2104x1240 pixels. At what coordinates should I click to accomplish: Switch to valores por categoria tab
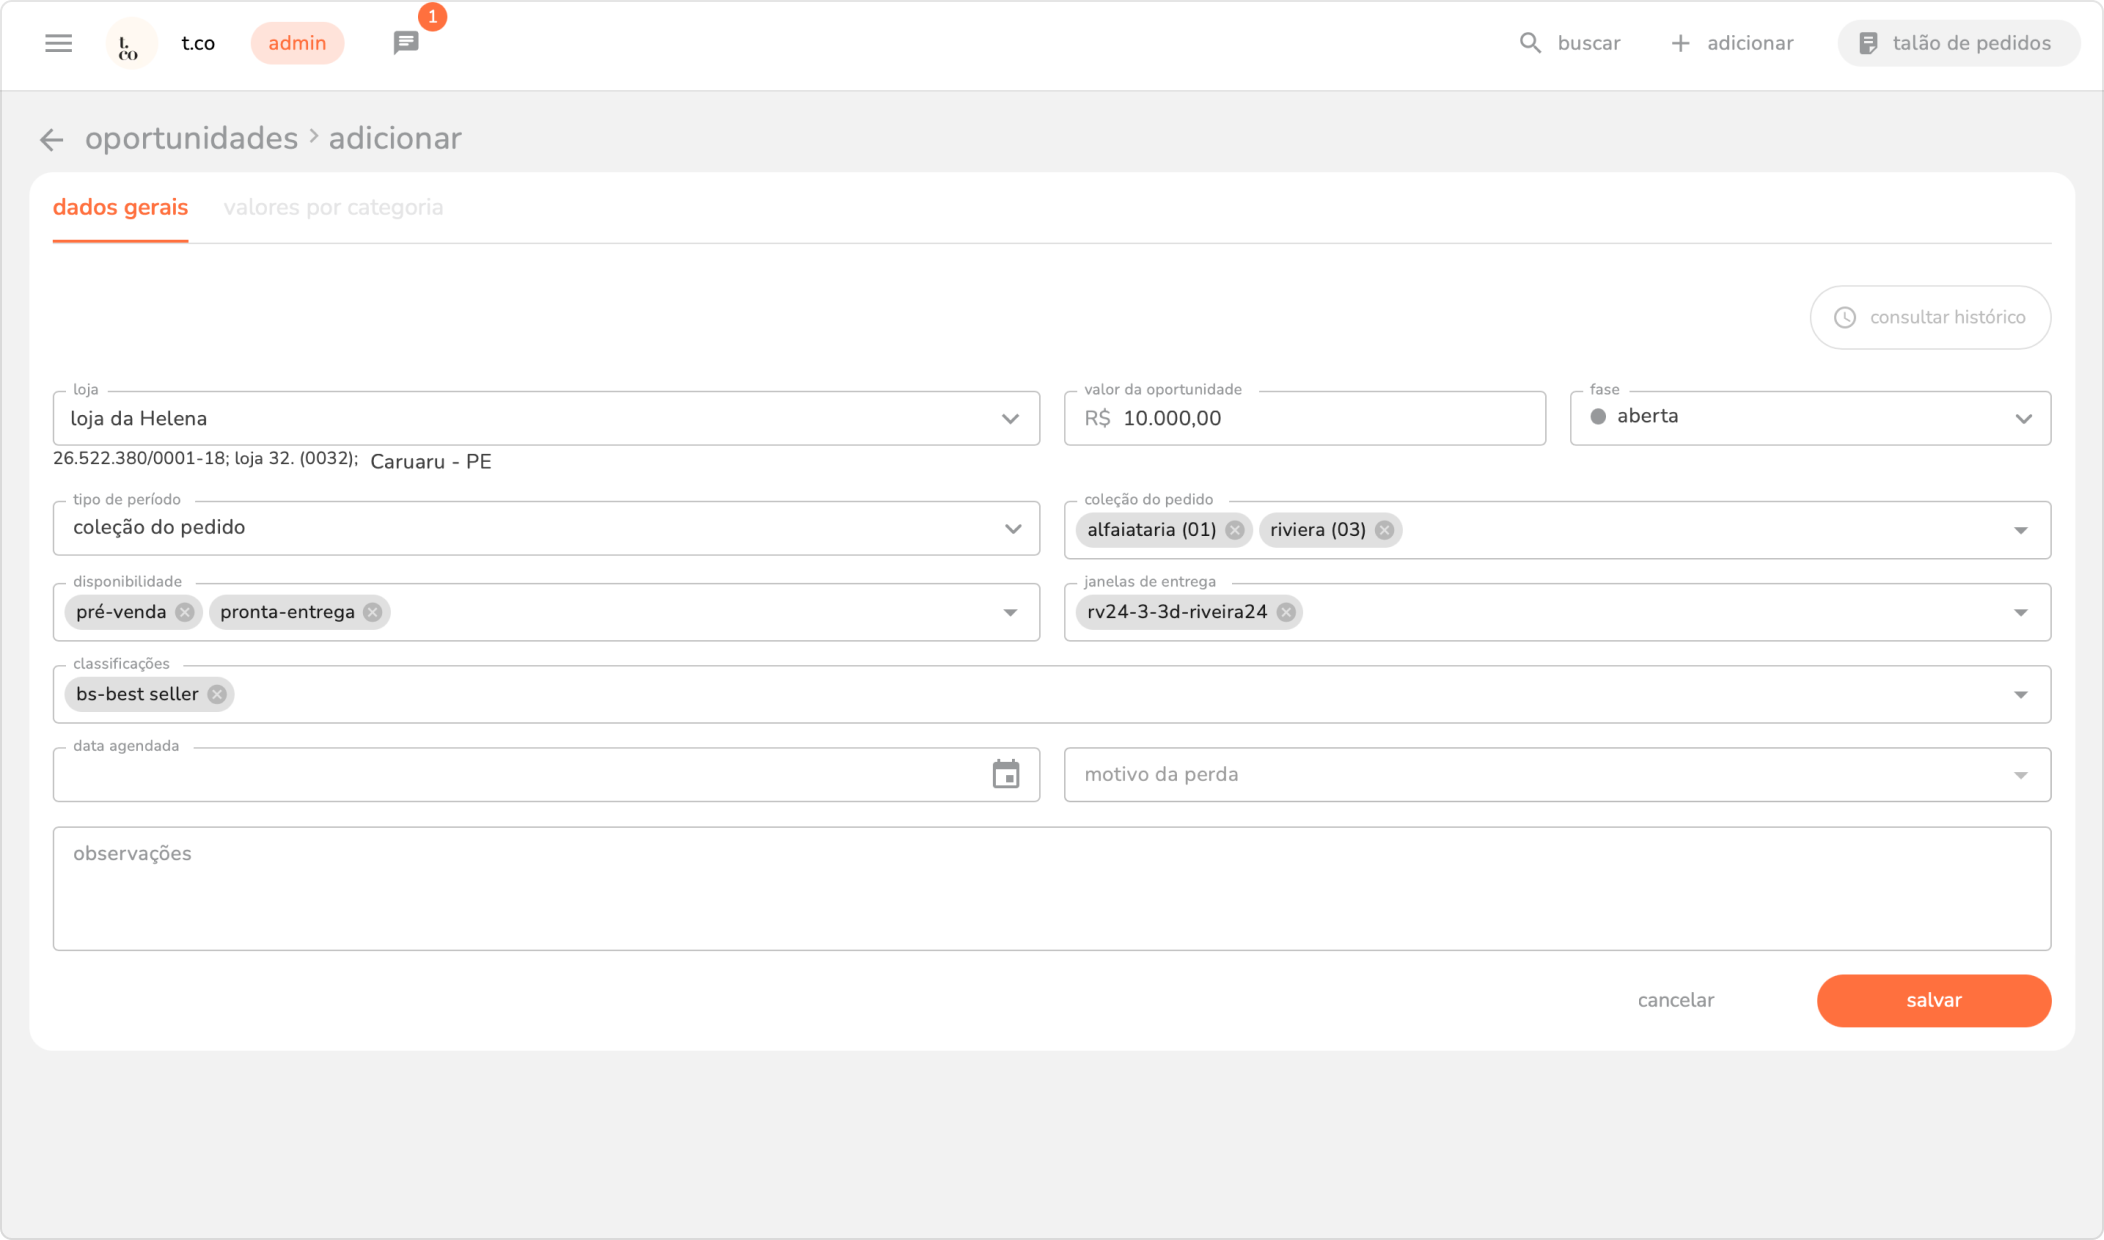pyautogui.click(x=333, y=207)
